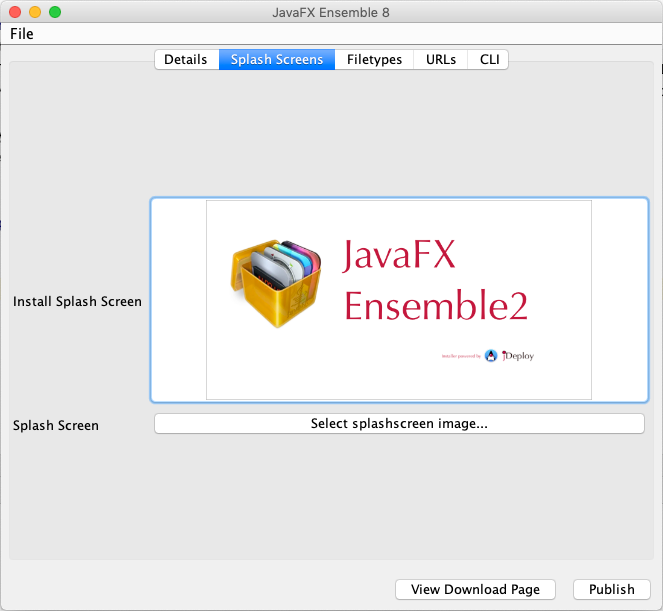Click the JavaFX Ensemble2 title text
This screenshot has width=663, height=611.
[436, 280]
